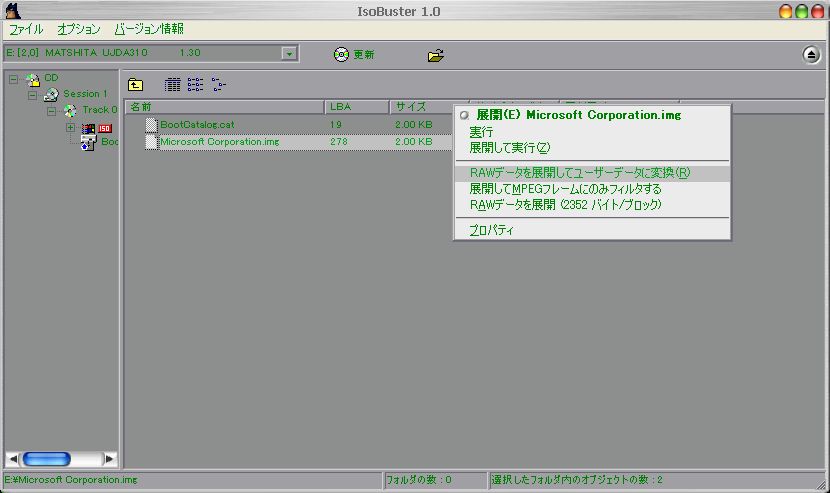Image resolution: width=830 pixels, height=493 pixels.
Task: Click the 更新 refresh label
Action: [364, 55]
